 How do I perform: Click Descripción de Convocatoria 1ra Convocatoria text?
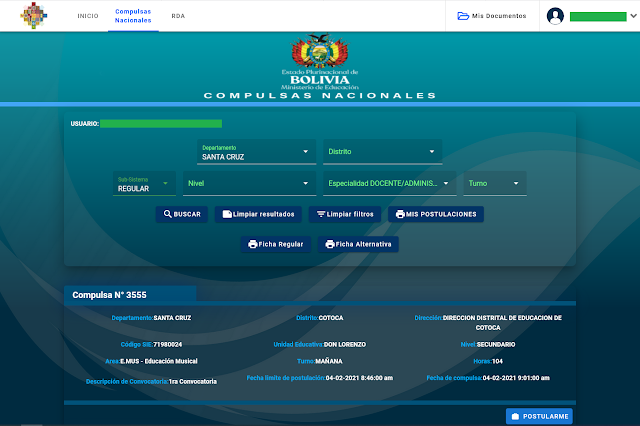(x=151, y=382)
